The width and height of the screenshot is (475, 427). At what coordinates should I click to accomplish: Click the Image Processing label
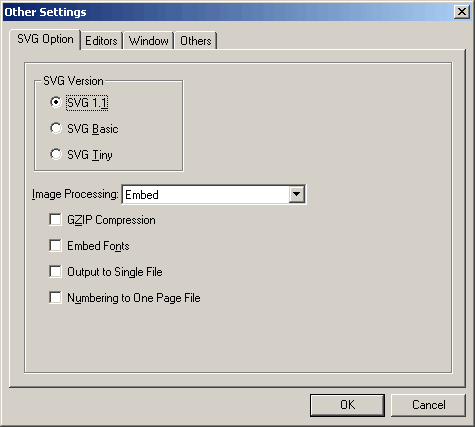coord(75,194)
